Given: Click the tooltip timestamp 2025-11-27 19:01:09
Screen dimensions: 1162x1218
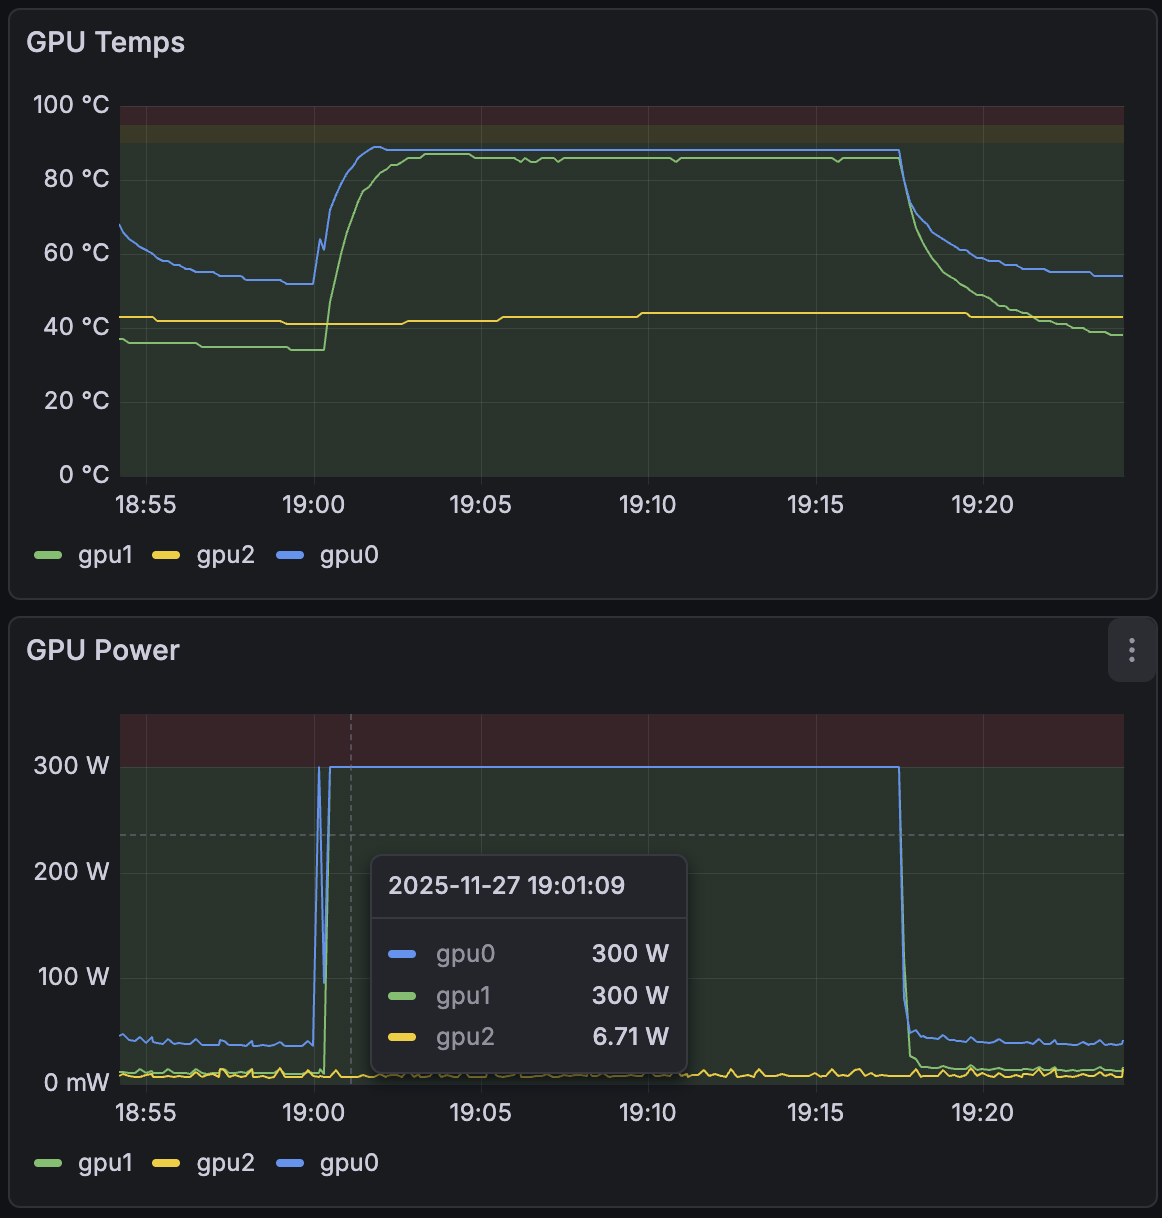Looking at the screenshot, I should (x=506, y=885).
